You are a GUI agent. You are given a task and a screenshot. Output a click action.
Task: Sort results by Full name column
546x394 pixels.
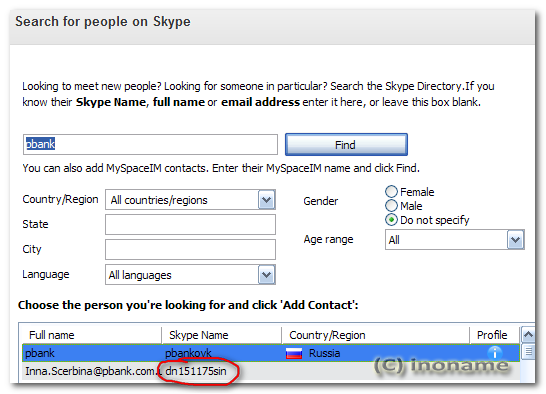click(92, 335)
